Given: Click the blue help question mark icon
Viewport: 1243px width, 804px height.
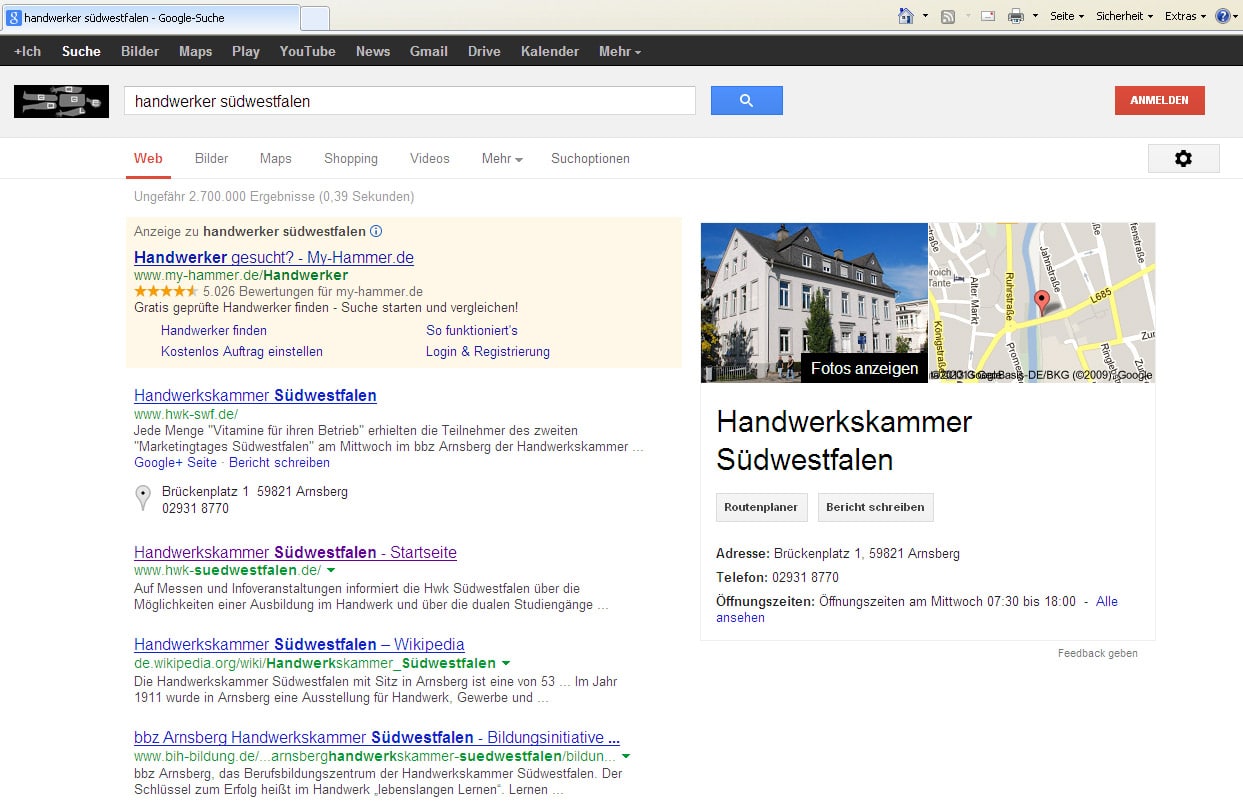Looking at the screenshot, I should tap(1222, 16).
